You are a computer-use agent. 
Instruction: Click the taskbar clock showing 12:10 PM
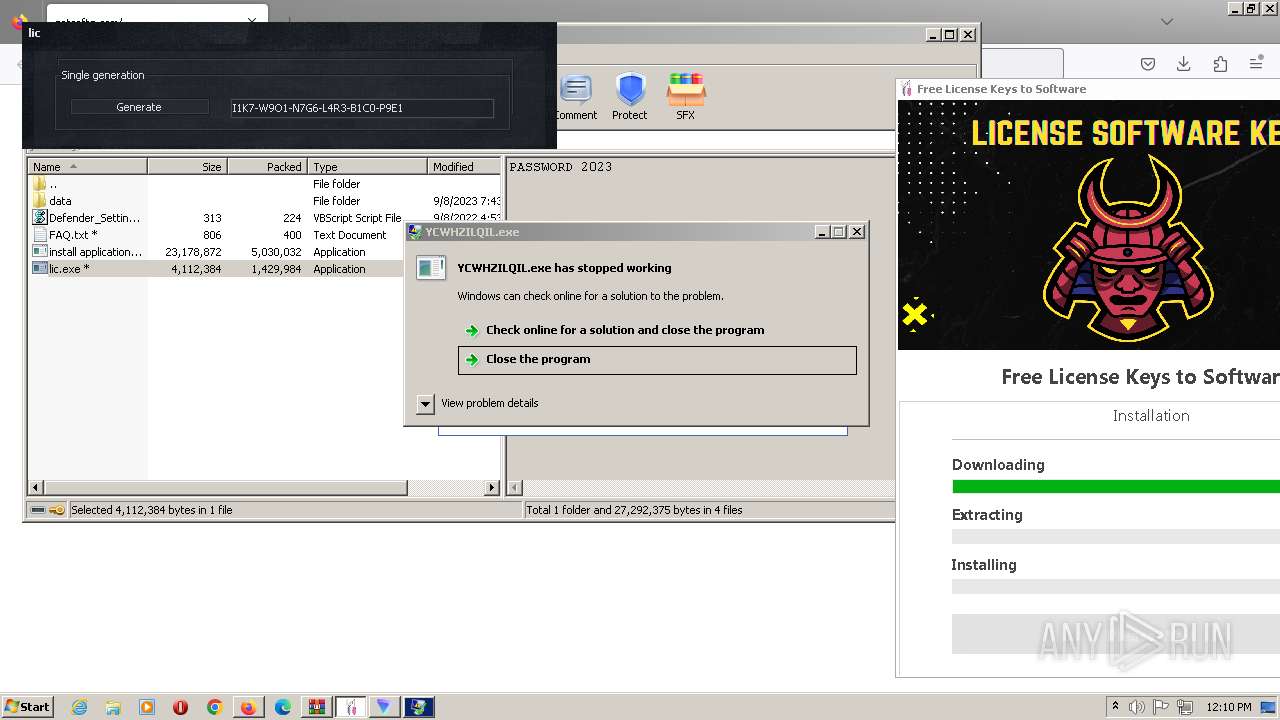pyautogui.click(x=1229, y=707)
